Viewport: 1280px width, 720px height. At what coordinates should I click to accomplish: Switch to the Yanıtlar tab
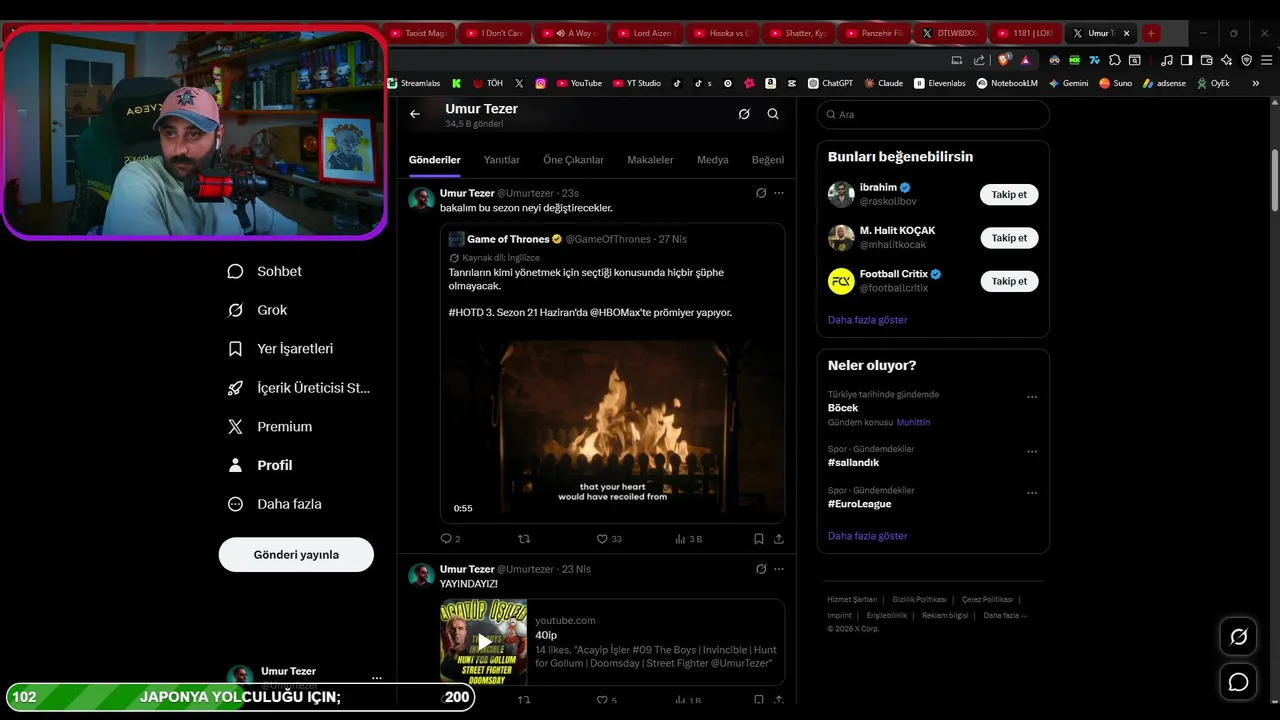click(502, 160)
